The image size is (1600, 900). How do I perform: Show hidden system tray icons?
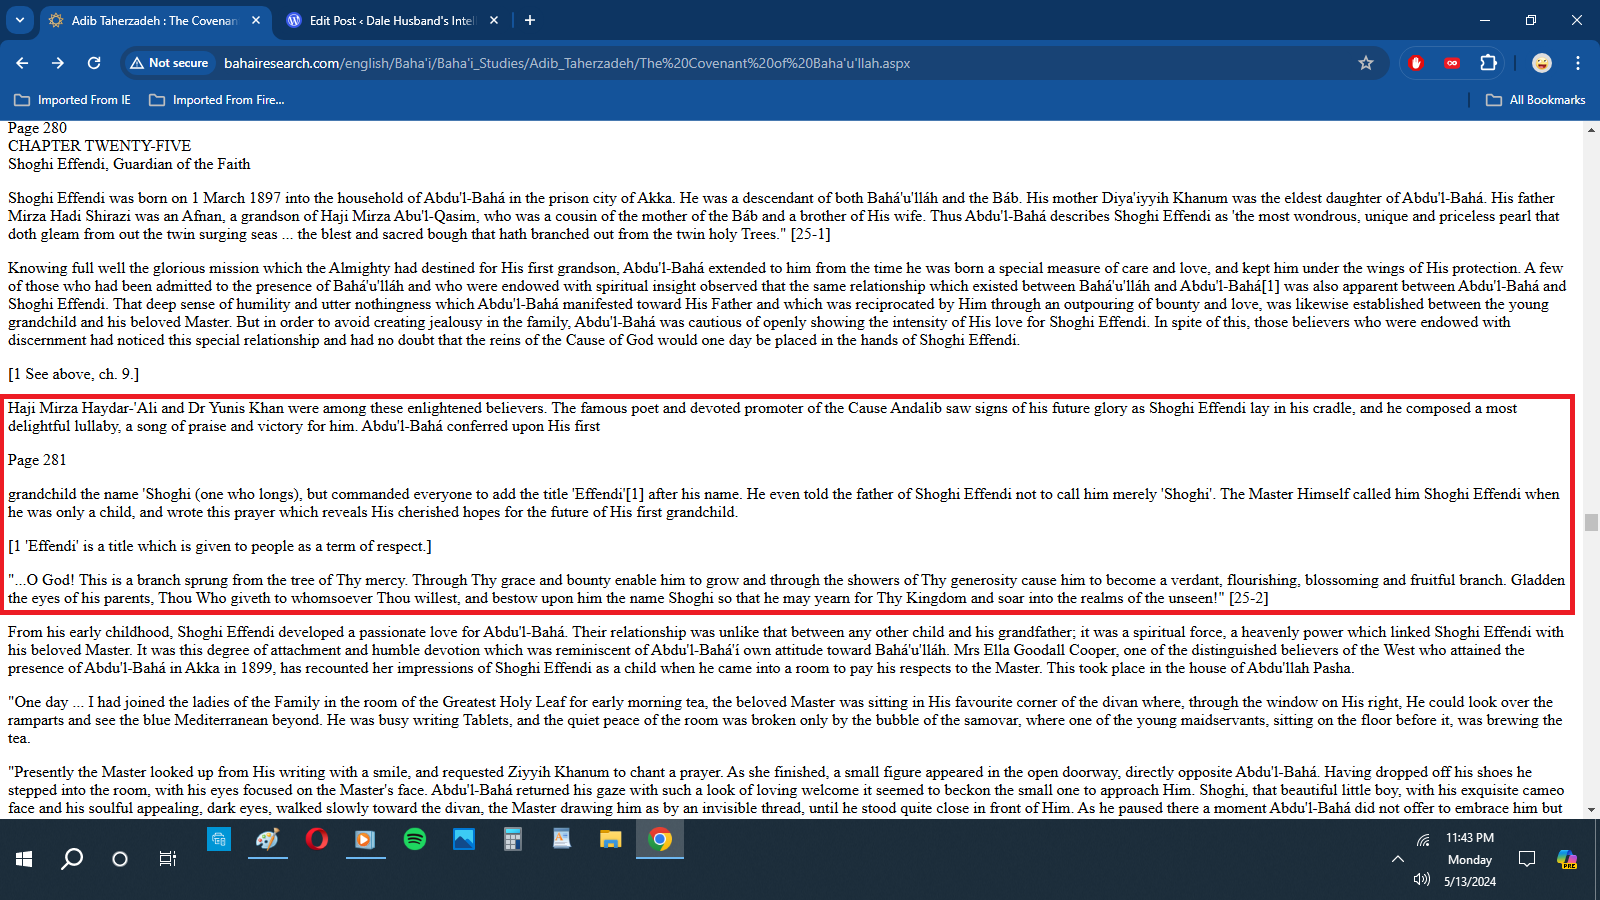click(x=1397, y=859)
